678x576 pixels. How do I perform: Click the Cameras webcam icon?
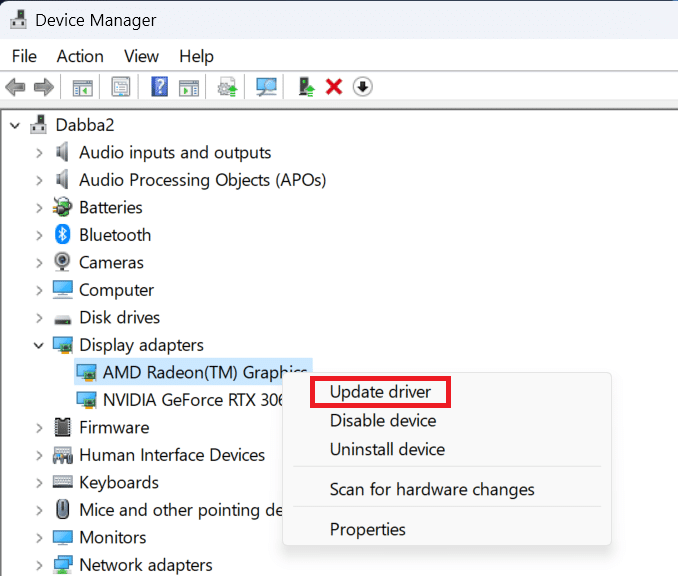click(x=62, y=262)
